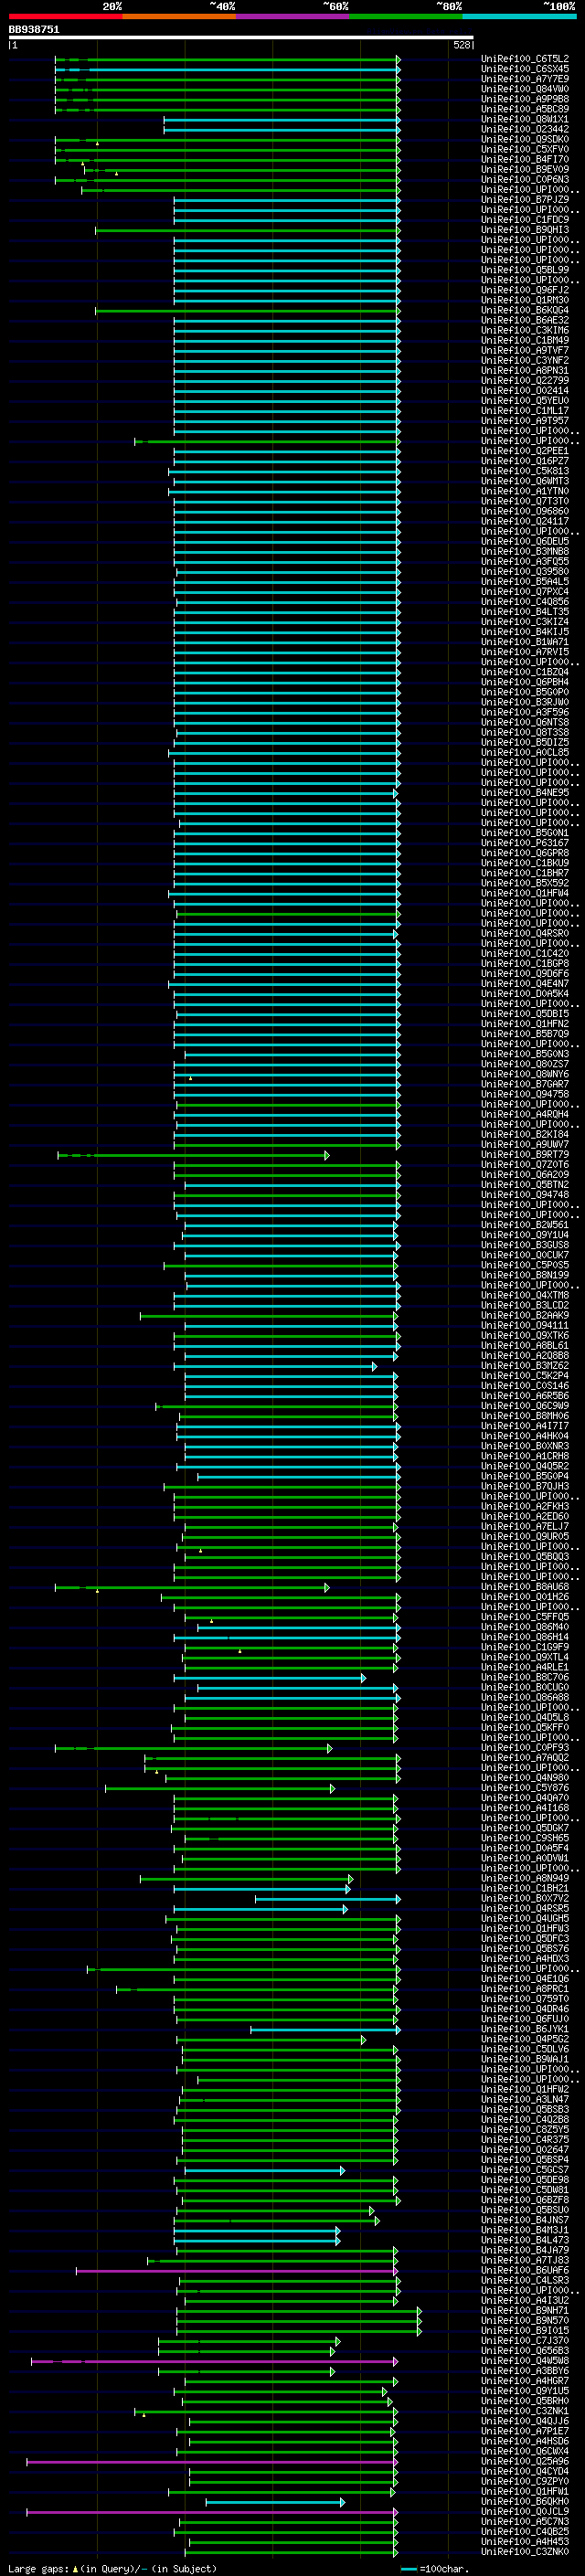The width and height of the screenshot is (585, 2576).
Task: Click the cyan alignment bar for UniRef100_B6QKH0
Action: point(275,2502)
